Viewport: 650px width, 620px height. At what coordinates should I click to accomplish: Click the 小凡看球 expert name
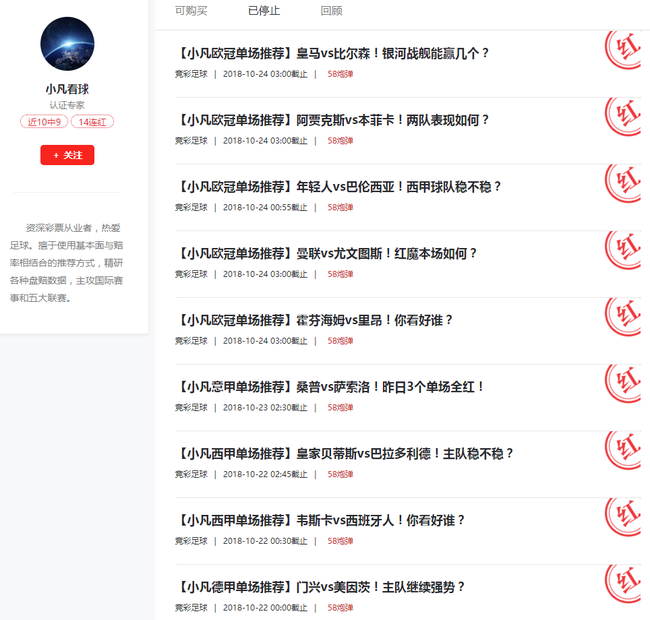point(67,89)
